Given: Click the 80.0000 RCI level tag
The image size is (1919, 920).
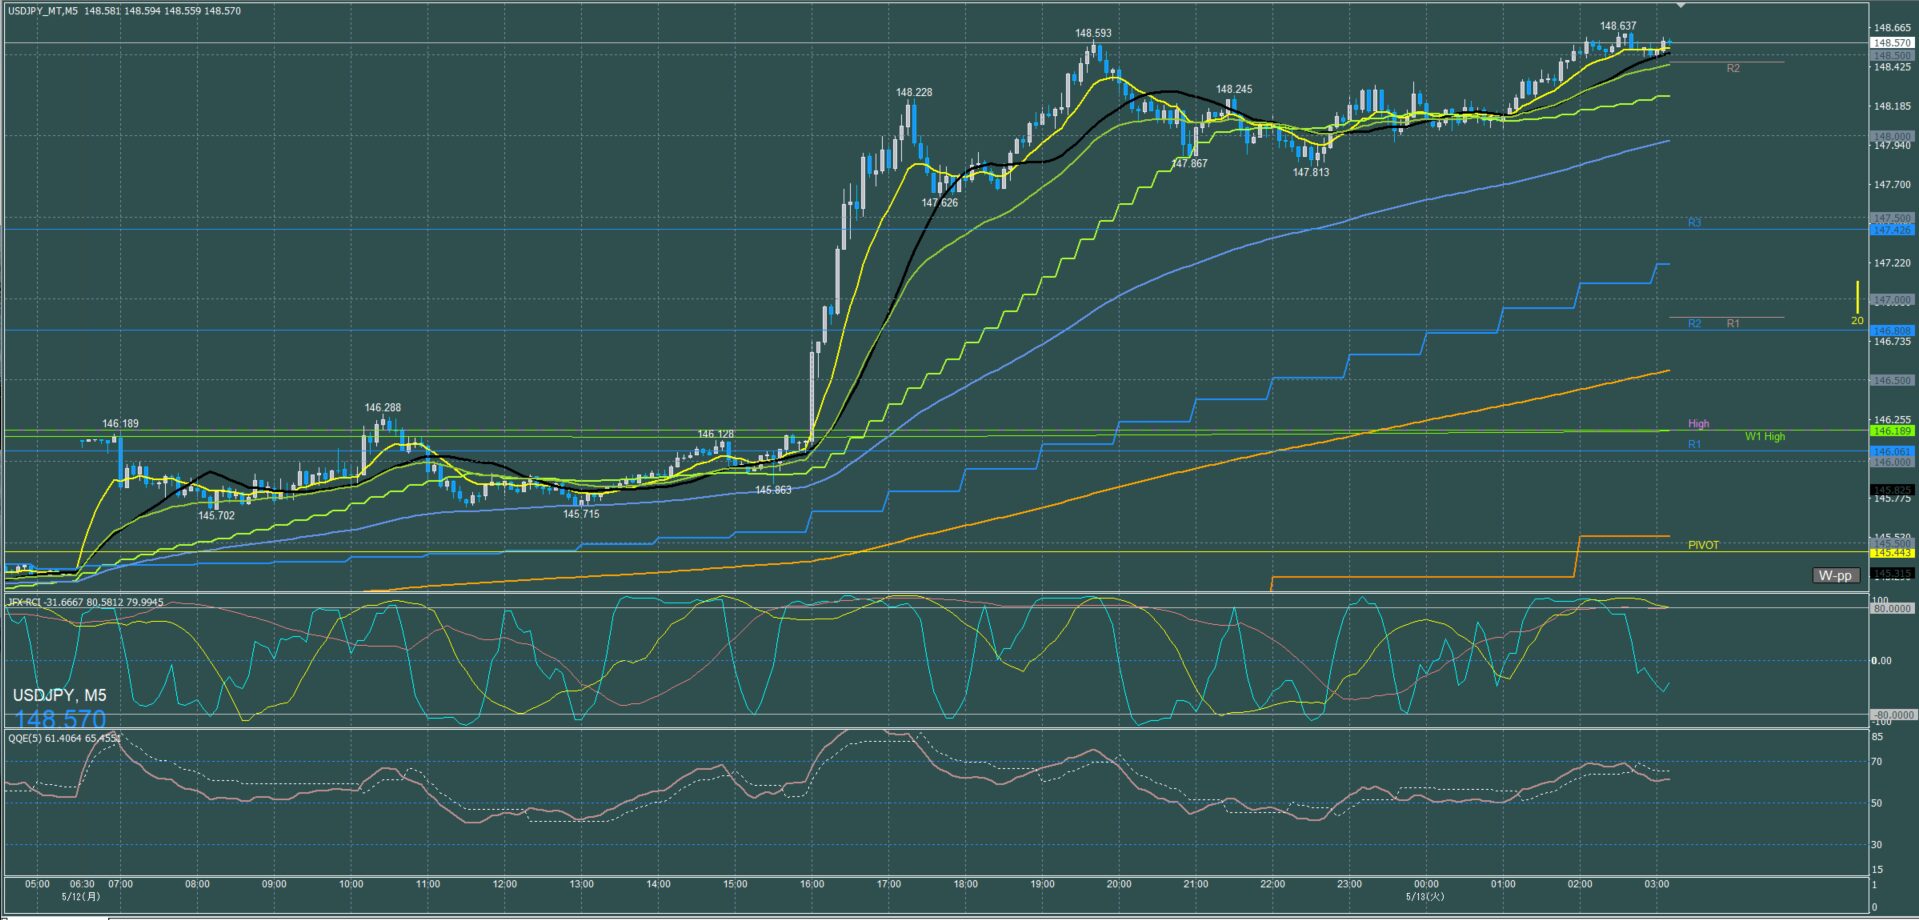Looking at the screenshot, I should [x=1892, y=608].
